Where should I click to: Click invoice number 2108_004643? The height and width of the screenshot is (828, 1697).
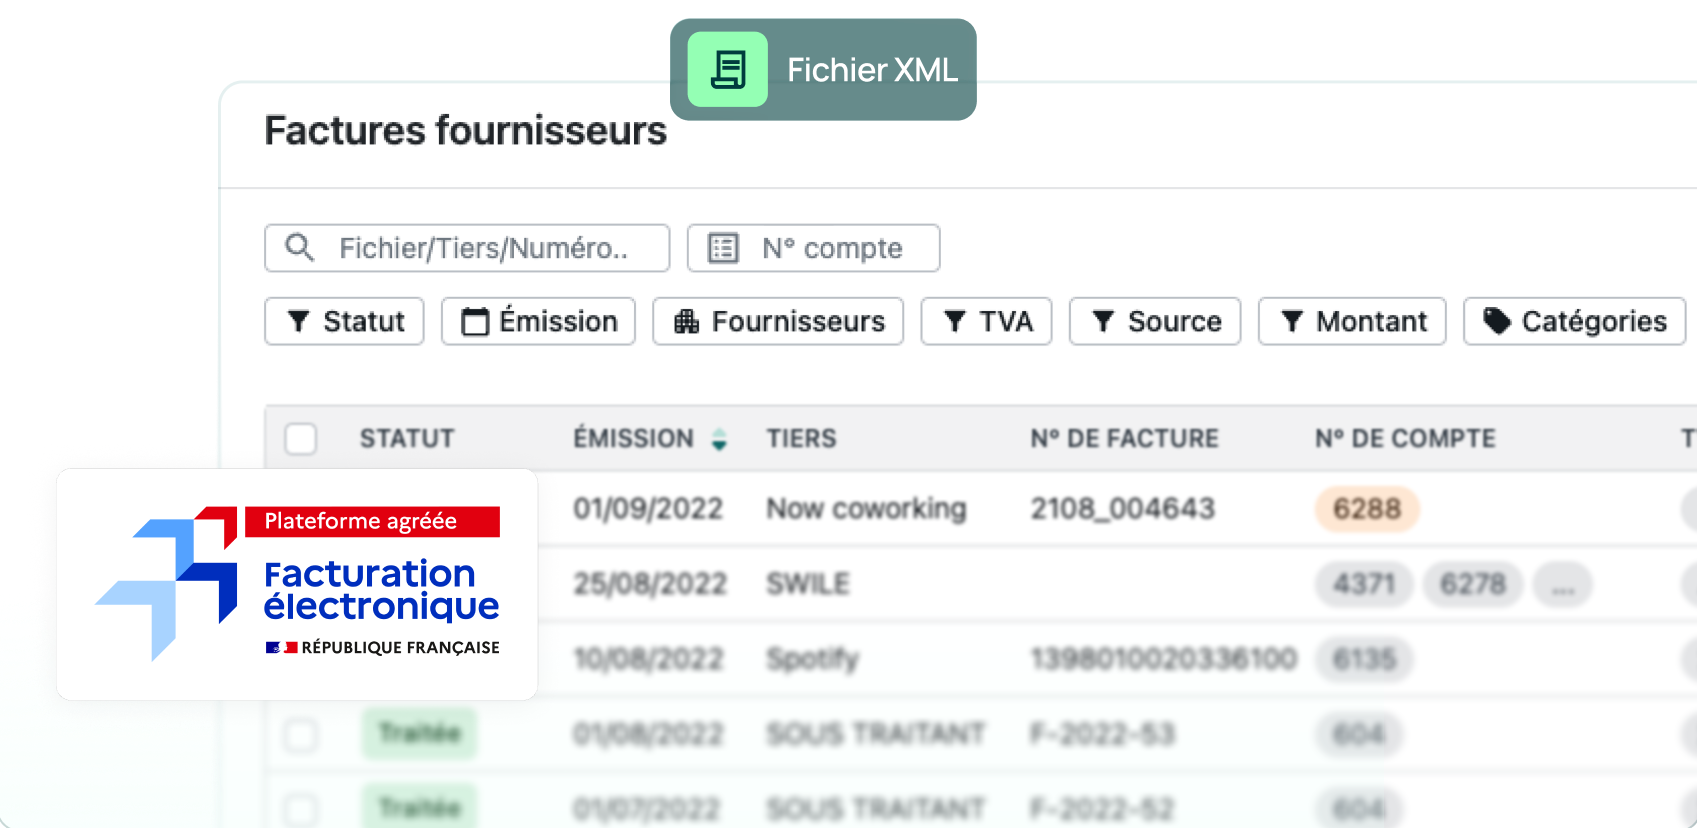[x=1123, y=509]
